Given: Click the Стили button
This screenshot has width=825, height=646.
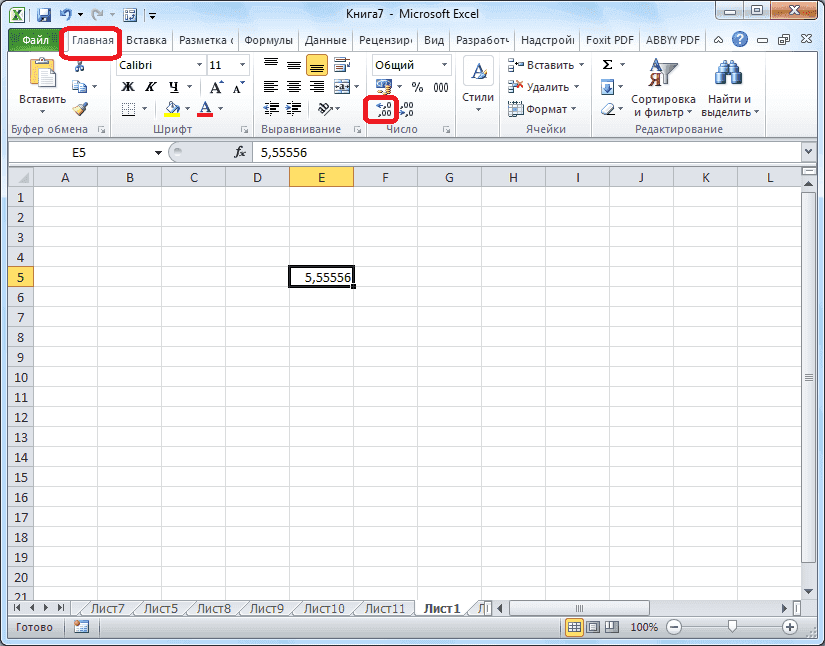Looking at the screenshot, I should pyautogui.click(x=477, y=87).
